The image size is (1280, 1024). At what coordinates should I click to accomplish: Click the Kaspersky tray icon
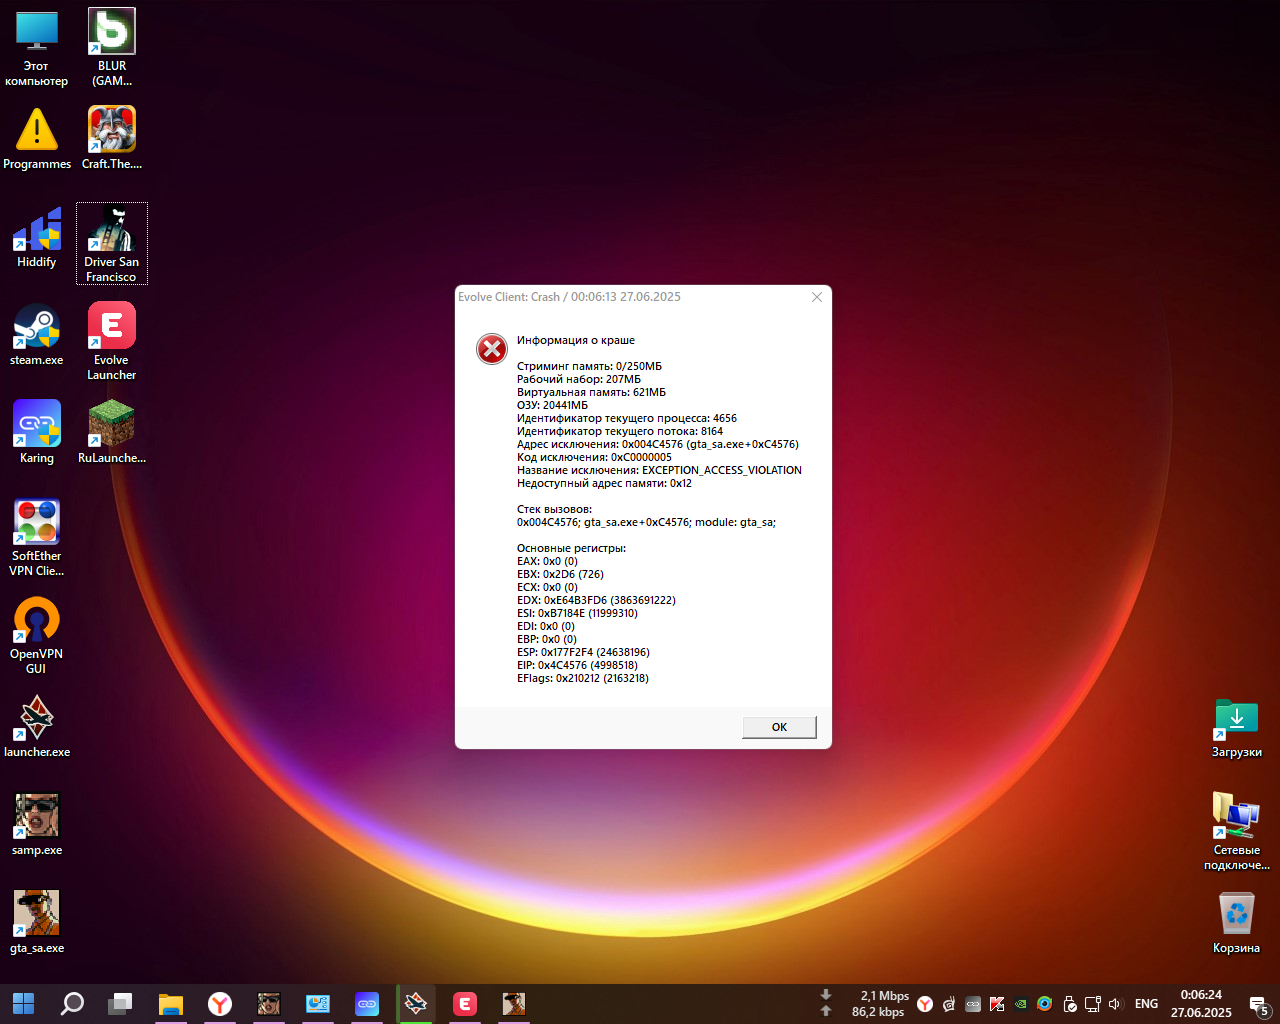click(x=997, y=1004)
